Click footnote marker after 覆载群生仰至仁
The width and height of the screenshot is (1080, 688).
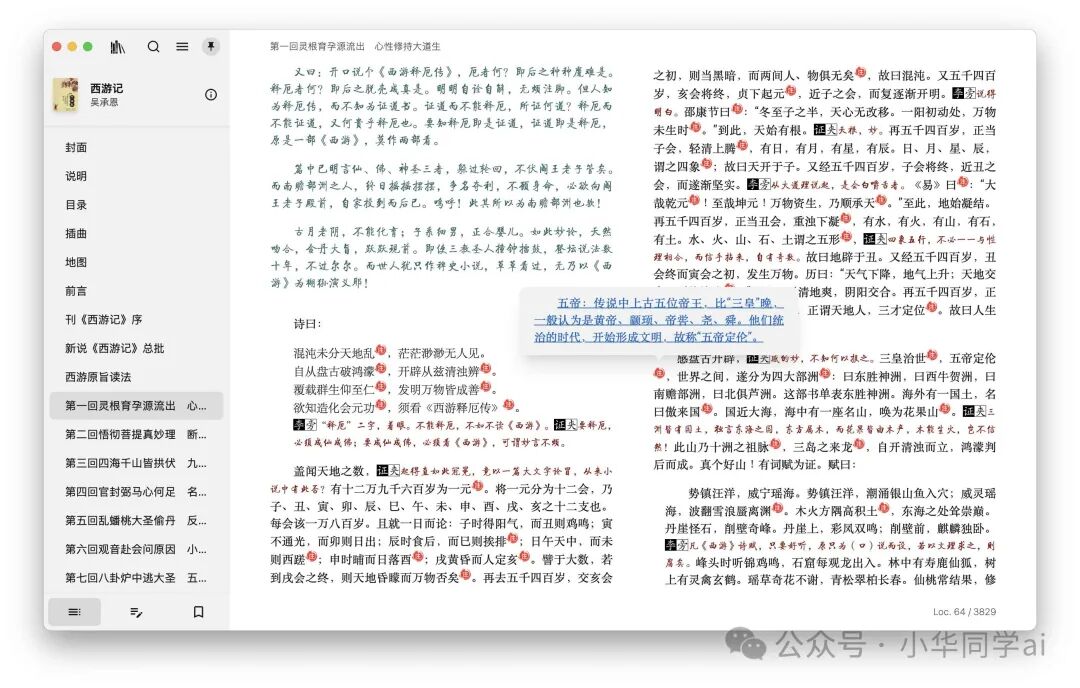coord(381,386)
